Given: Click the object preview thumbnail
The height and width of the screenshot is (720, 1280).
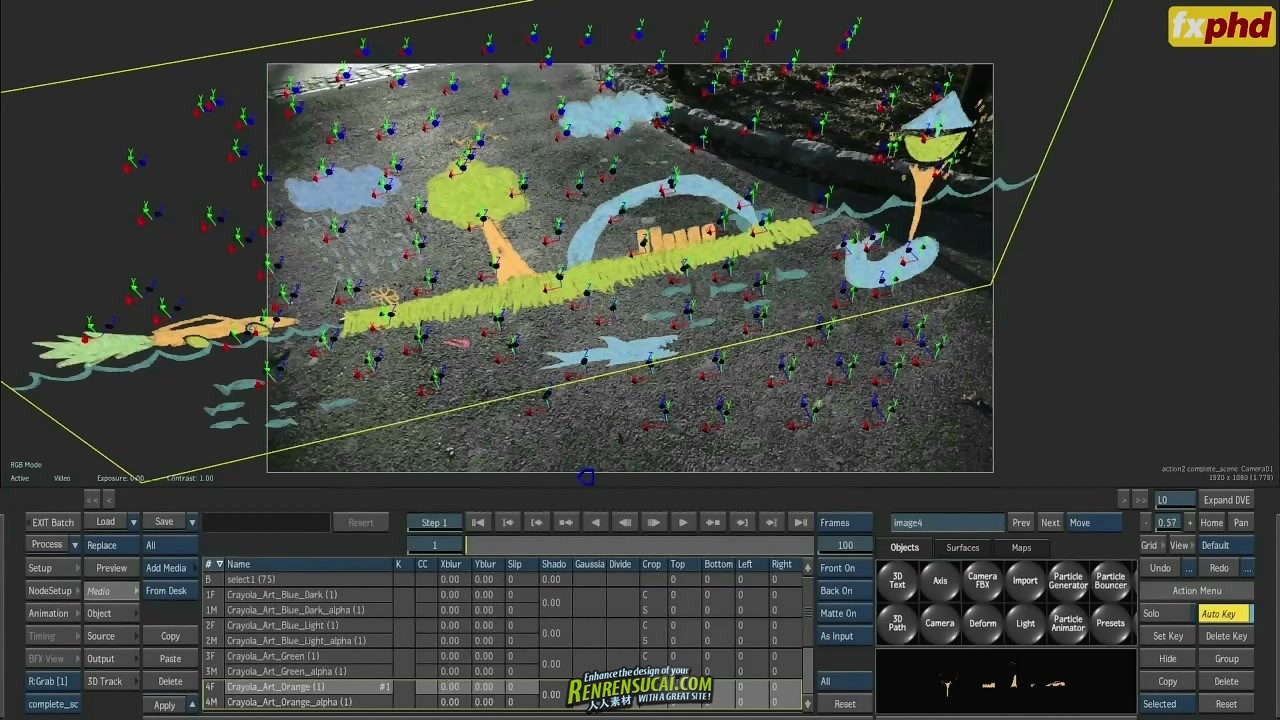Looking at the screenshot, I should (x=1006, y=682).
